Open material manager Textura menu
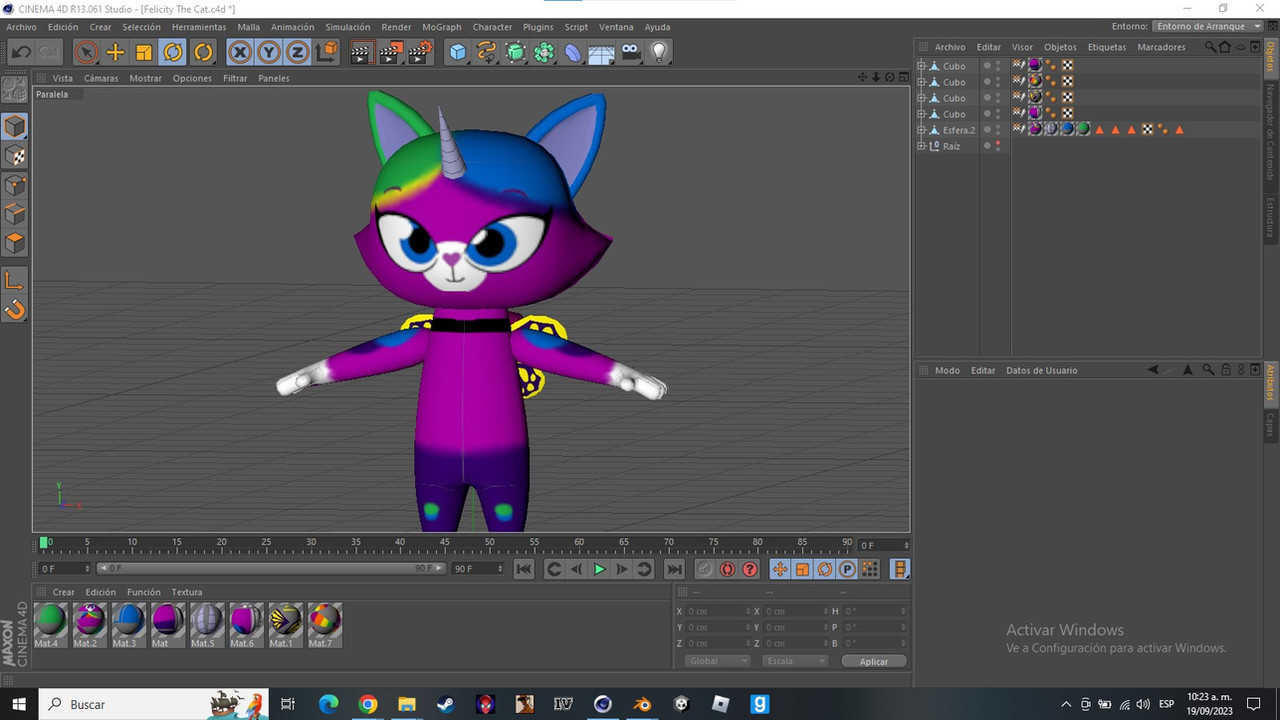This screenshot has height=720, width=1280. click(186, 592)
